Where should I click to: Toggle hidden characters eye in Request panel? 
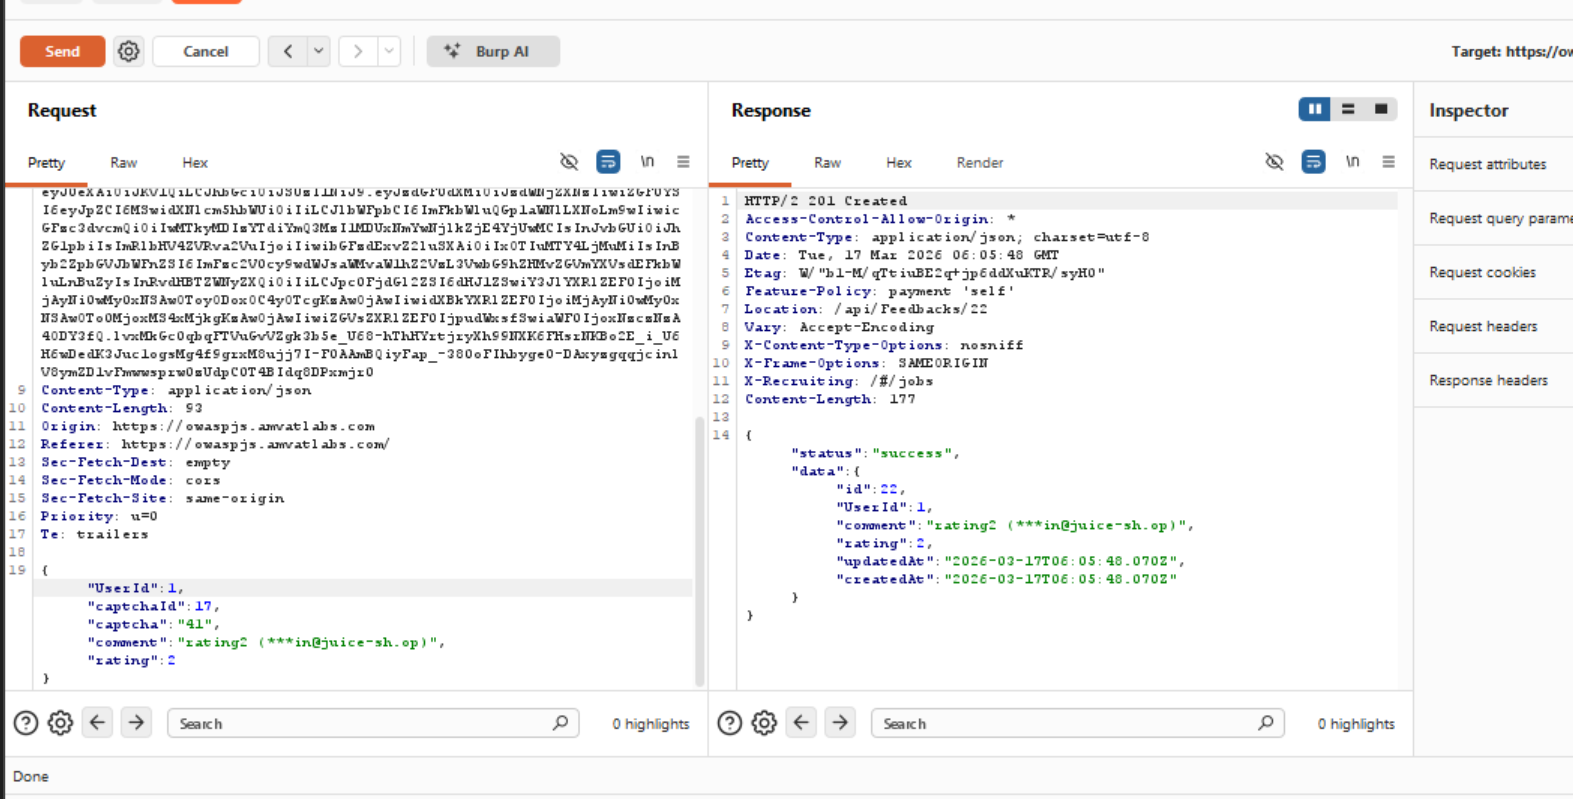click(569, 162)
